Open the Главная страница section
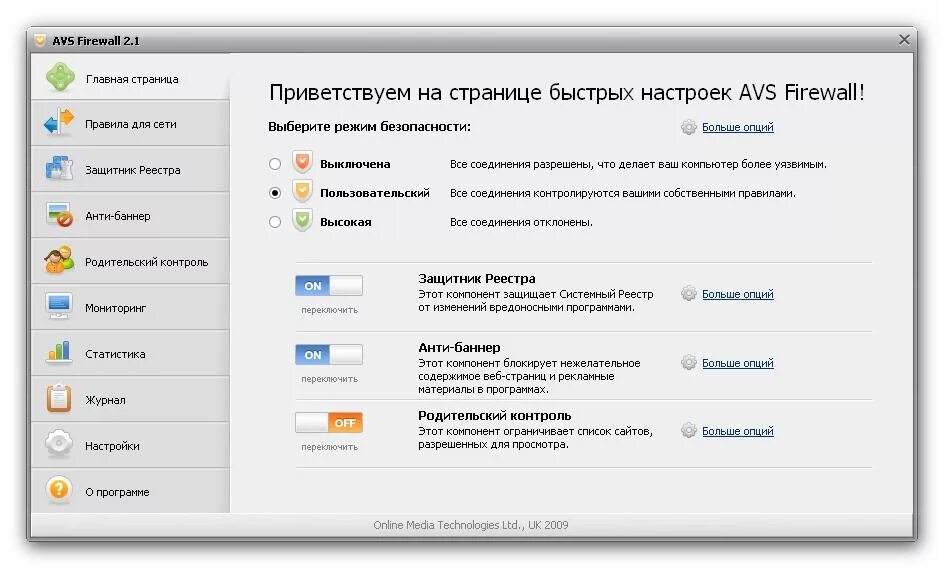Image resolution: width=944 pixels, height=568 pixels. pos(130,78)
